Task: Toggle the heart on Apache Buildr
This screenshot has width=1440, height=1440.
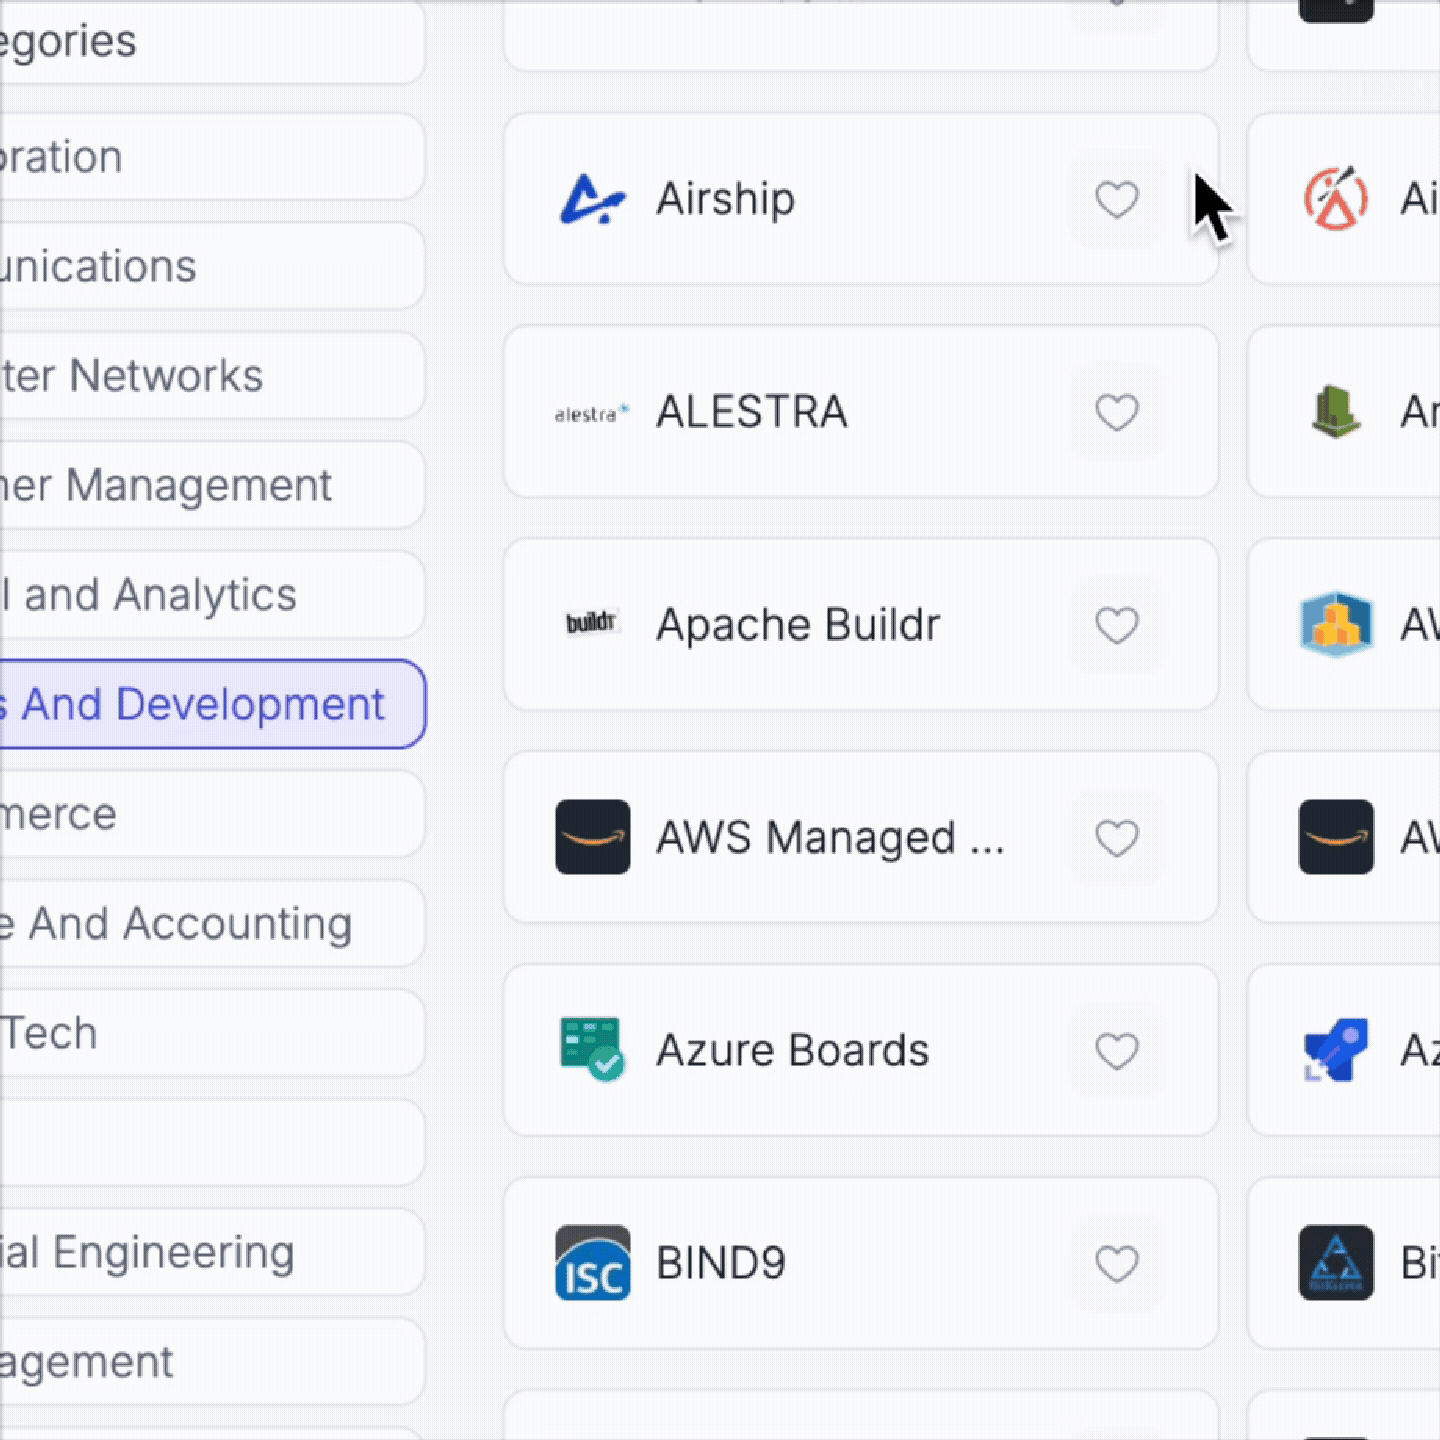Action: point(1116,625)
